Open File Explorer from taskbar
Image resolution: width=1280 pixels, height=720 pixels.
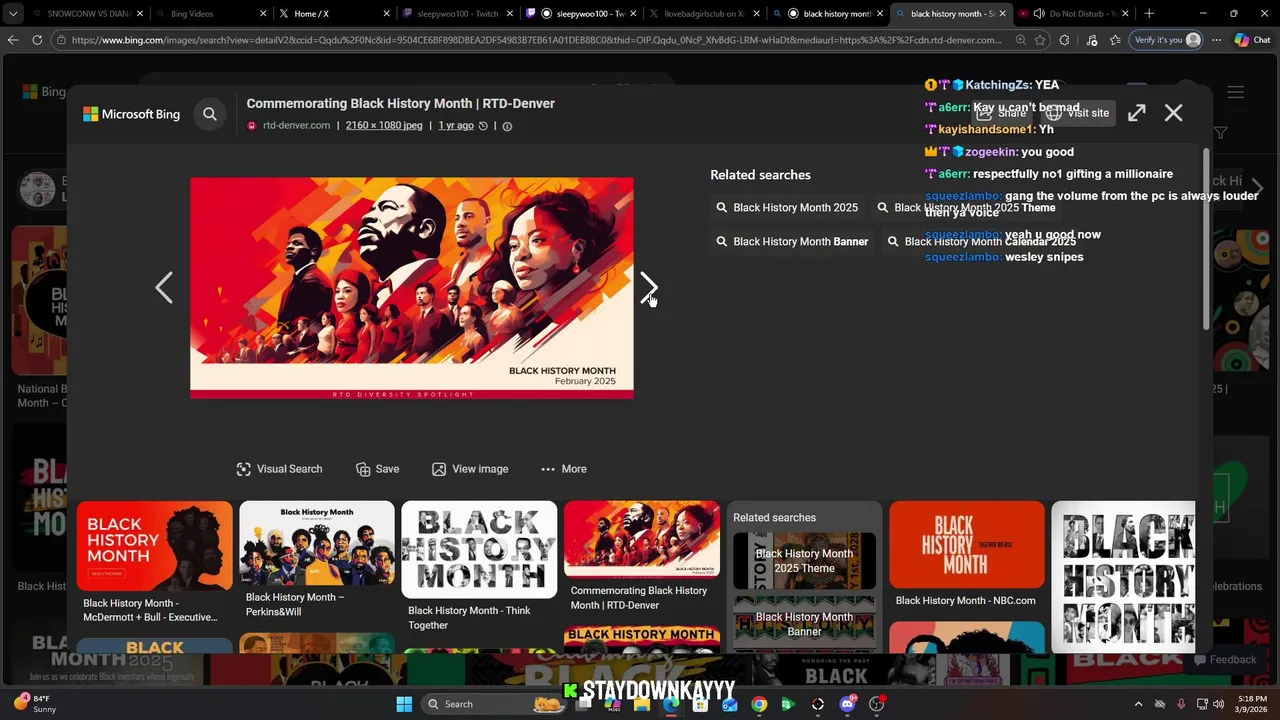(x=641, y=704)
